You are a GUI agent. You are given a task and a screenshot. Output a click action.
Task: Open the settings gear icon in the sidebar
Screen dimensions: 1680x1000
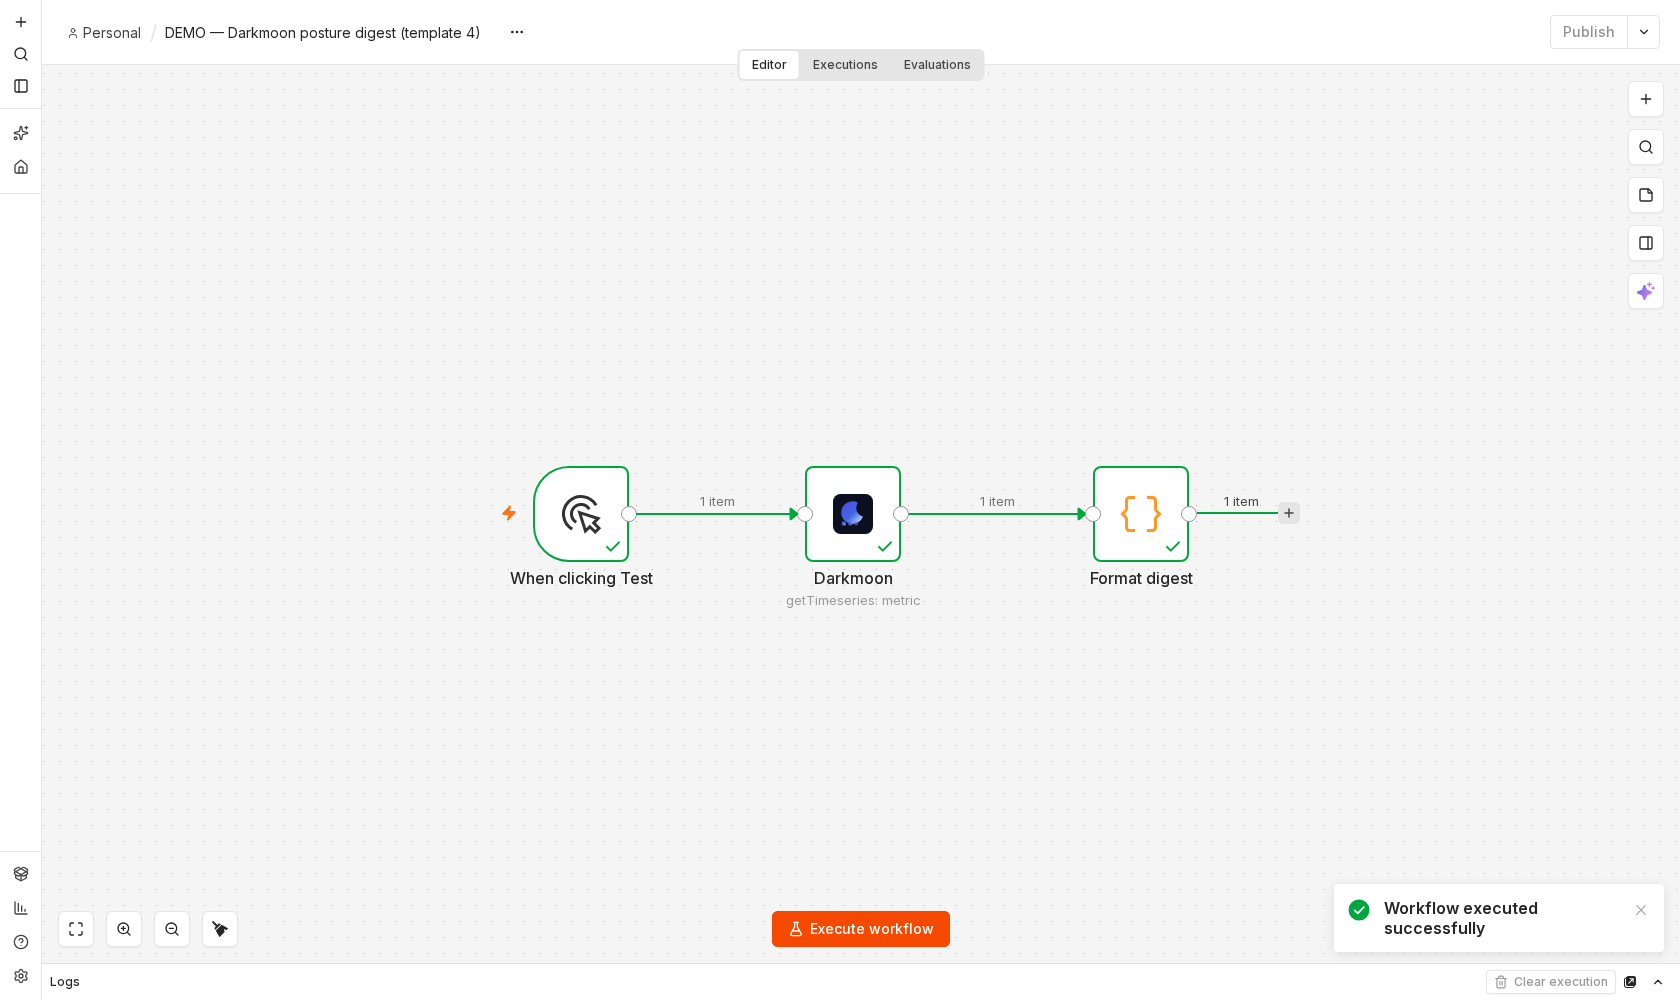click(21, 976)
